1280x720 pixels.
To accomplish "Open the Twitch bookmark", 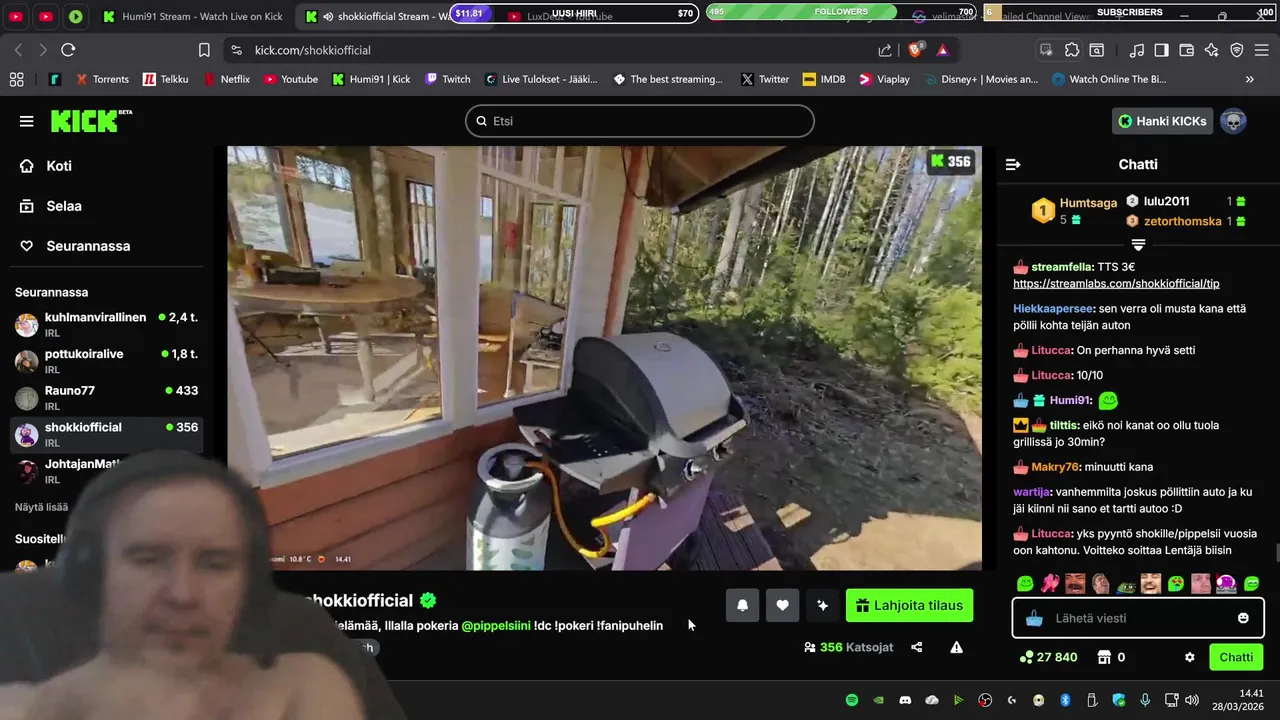I will click(x=447, y=79).
